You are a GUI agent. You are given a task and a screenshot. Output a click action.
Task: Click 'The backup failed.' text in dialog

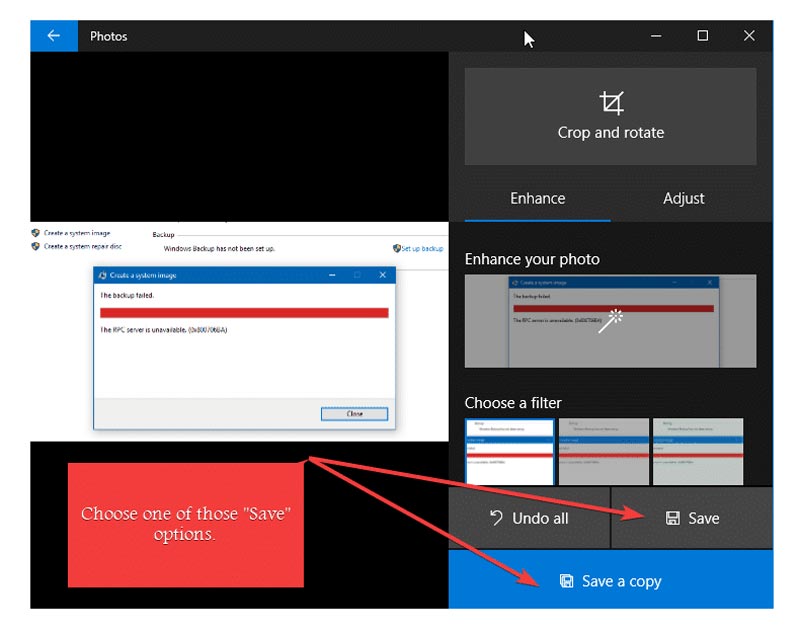click(x=127, y=295)
